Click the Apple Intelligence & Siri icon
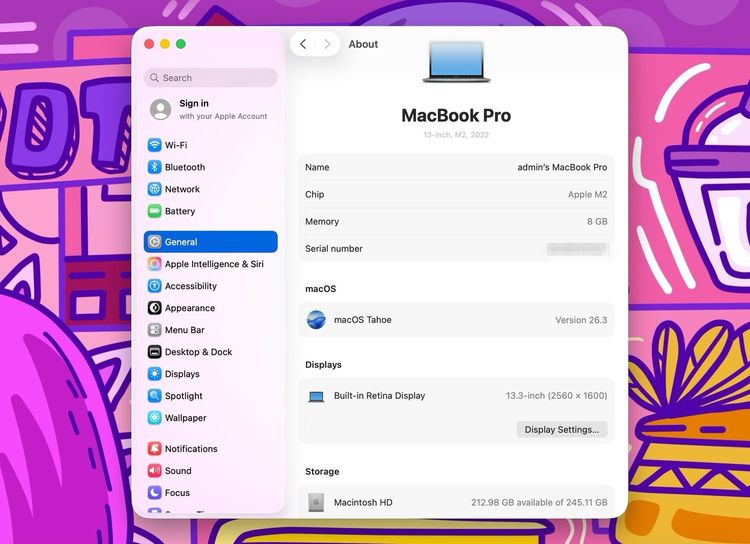 [x=154, y=264]
